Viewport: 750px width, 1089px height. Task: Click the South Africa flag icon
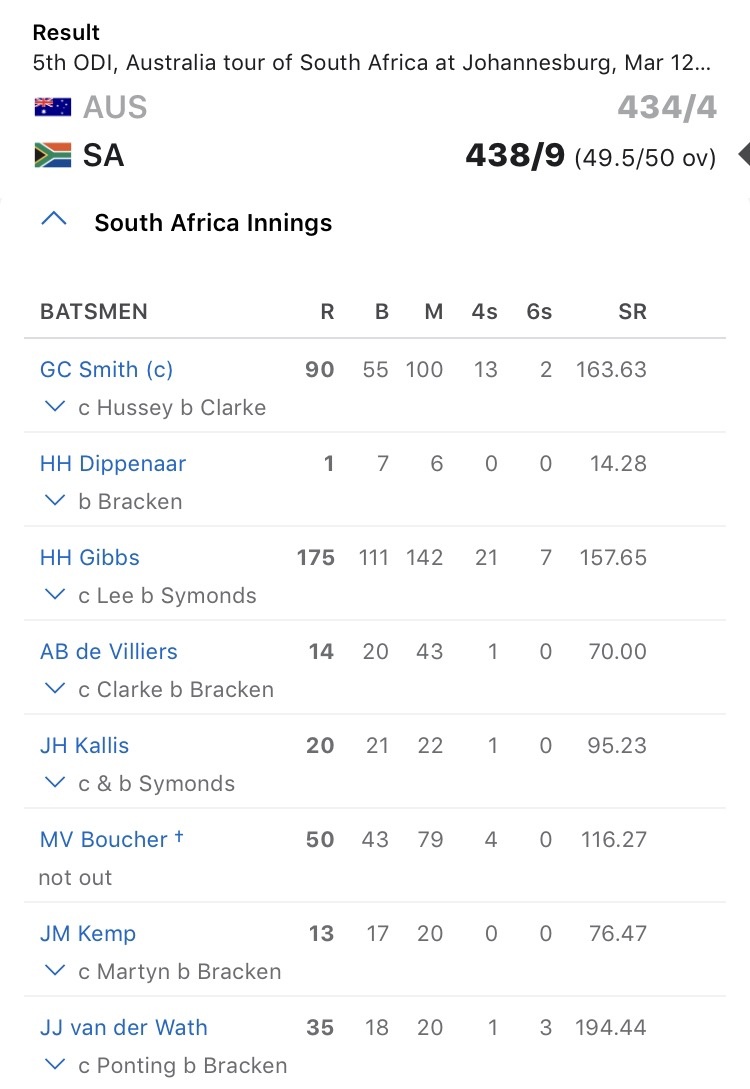coord(53,155)
